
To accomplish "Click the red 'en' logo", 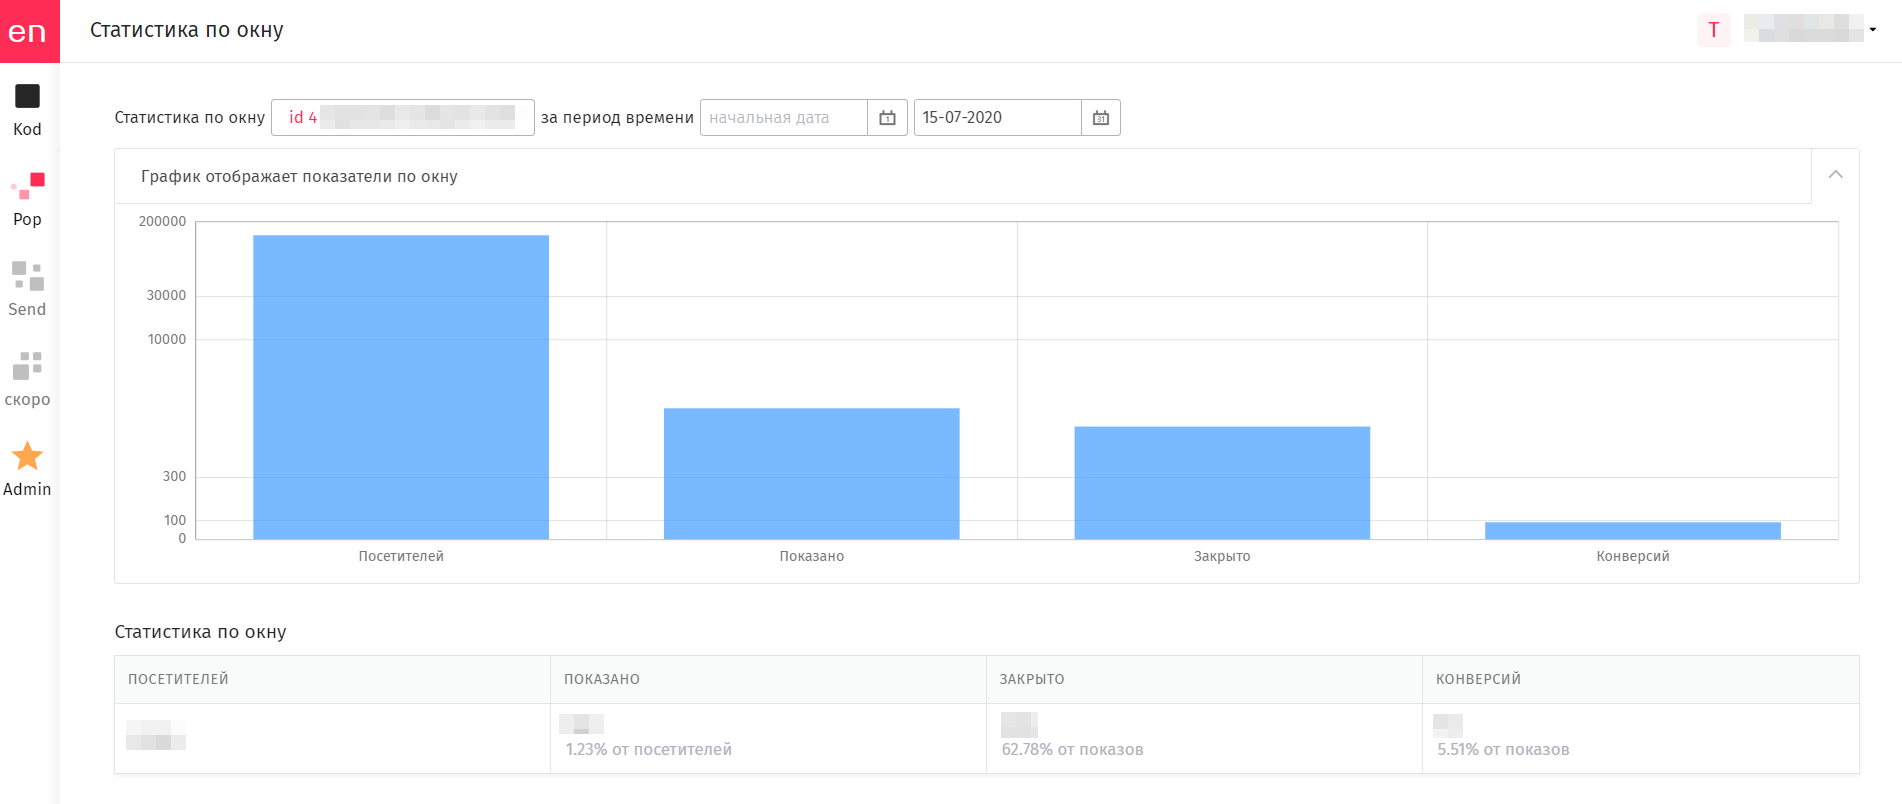I will click(29, 31).
